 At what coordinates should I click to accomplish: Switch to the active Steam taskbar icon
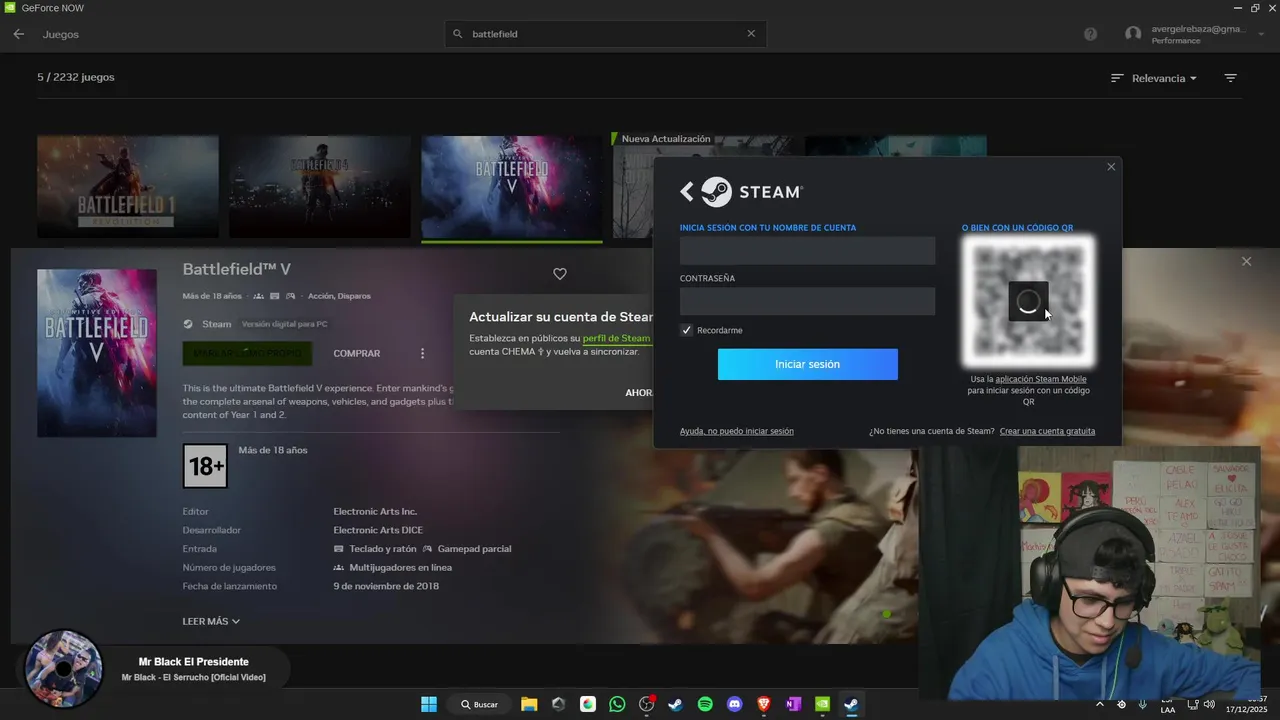pyautogui.click(x=851, y=704)
